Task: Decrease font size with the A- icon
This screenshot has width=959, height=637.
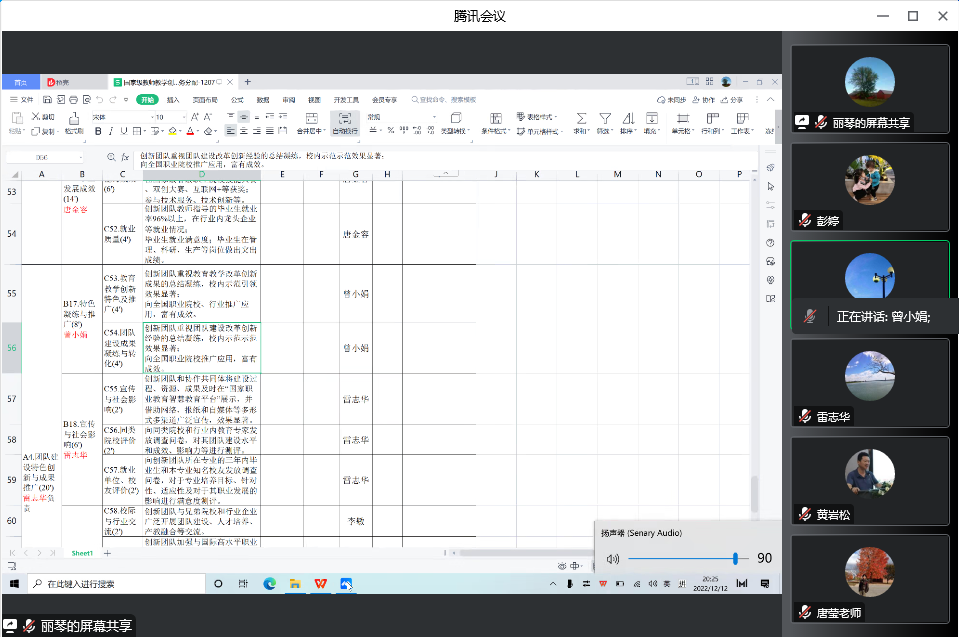Action: coord(208,116)
